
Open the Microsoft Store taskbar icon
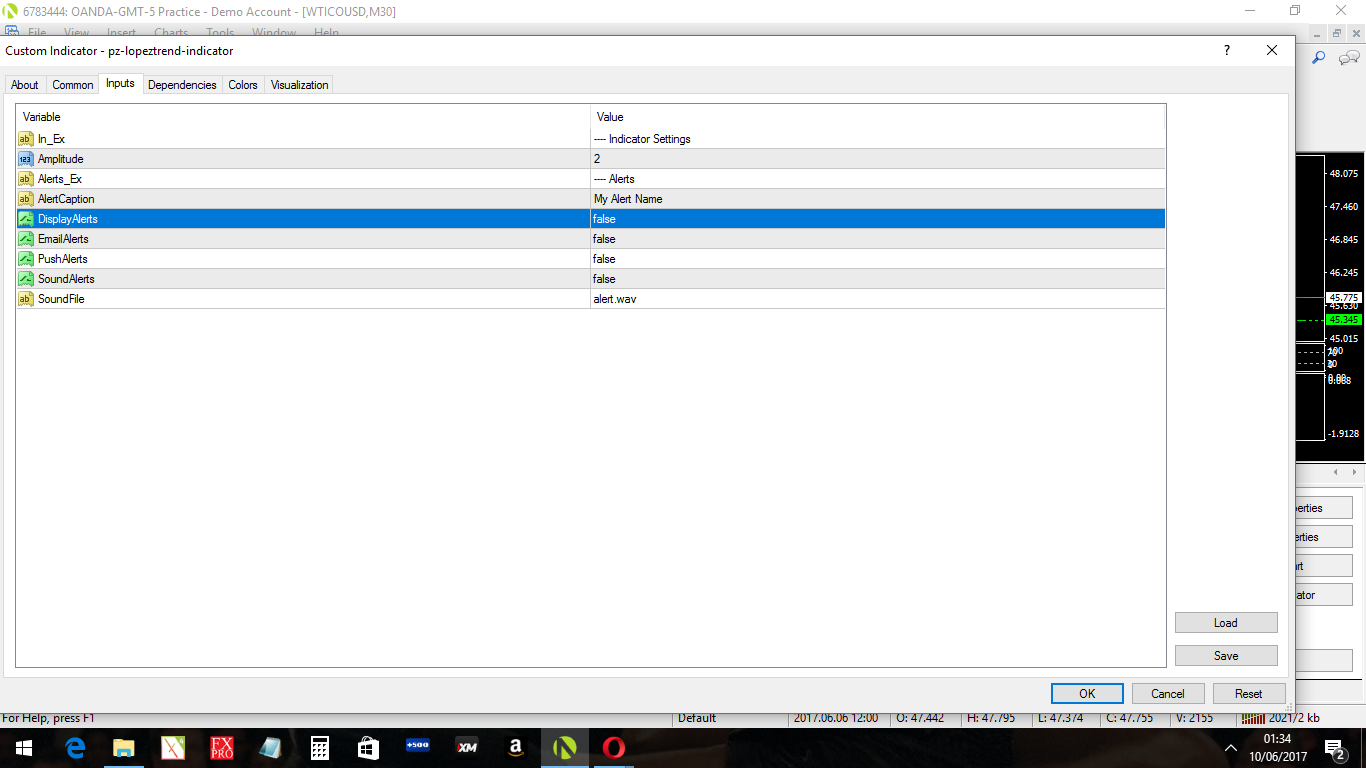point(369,748)
